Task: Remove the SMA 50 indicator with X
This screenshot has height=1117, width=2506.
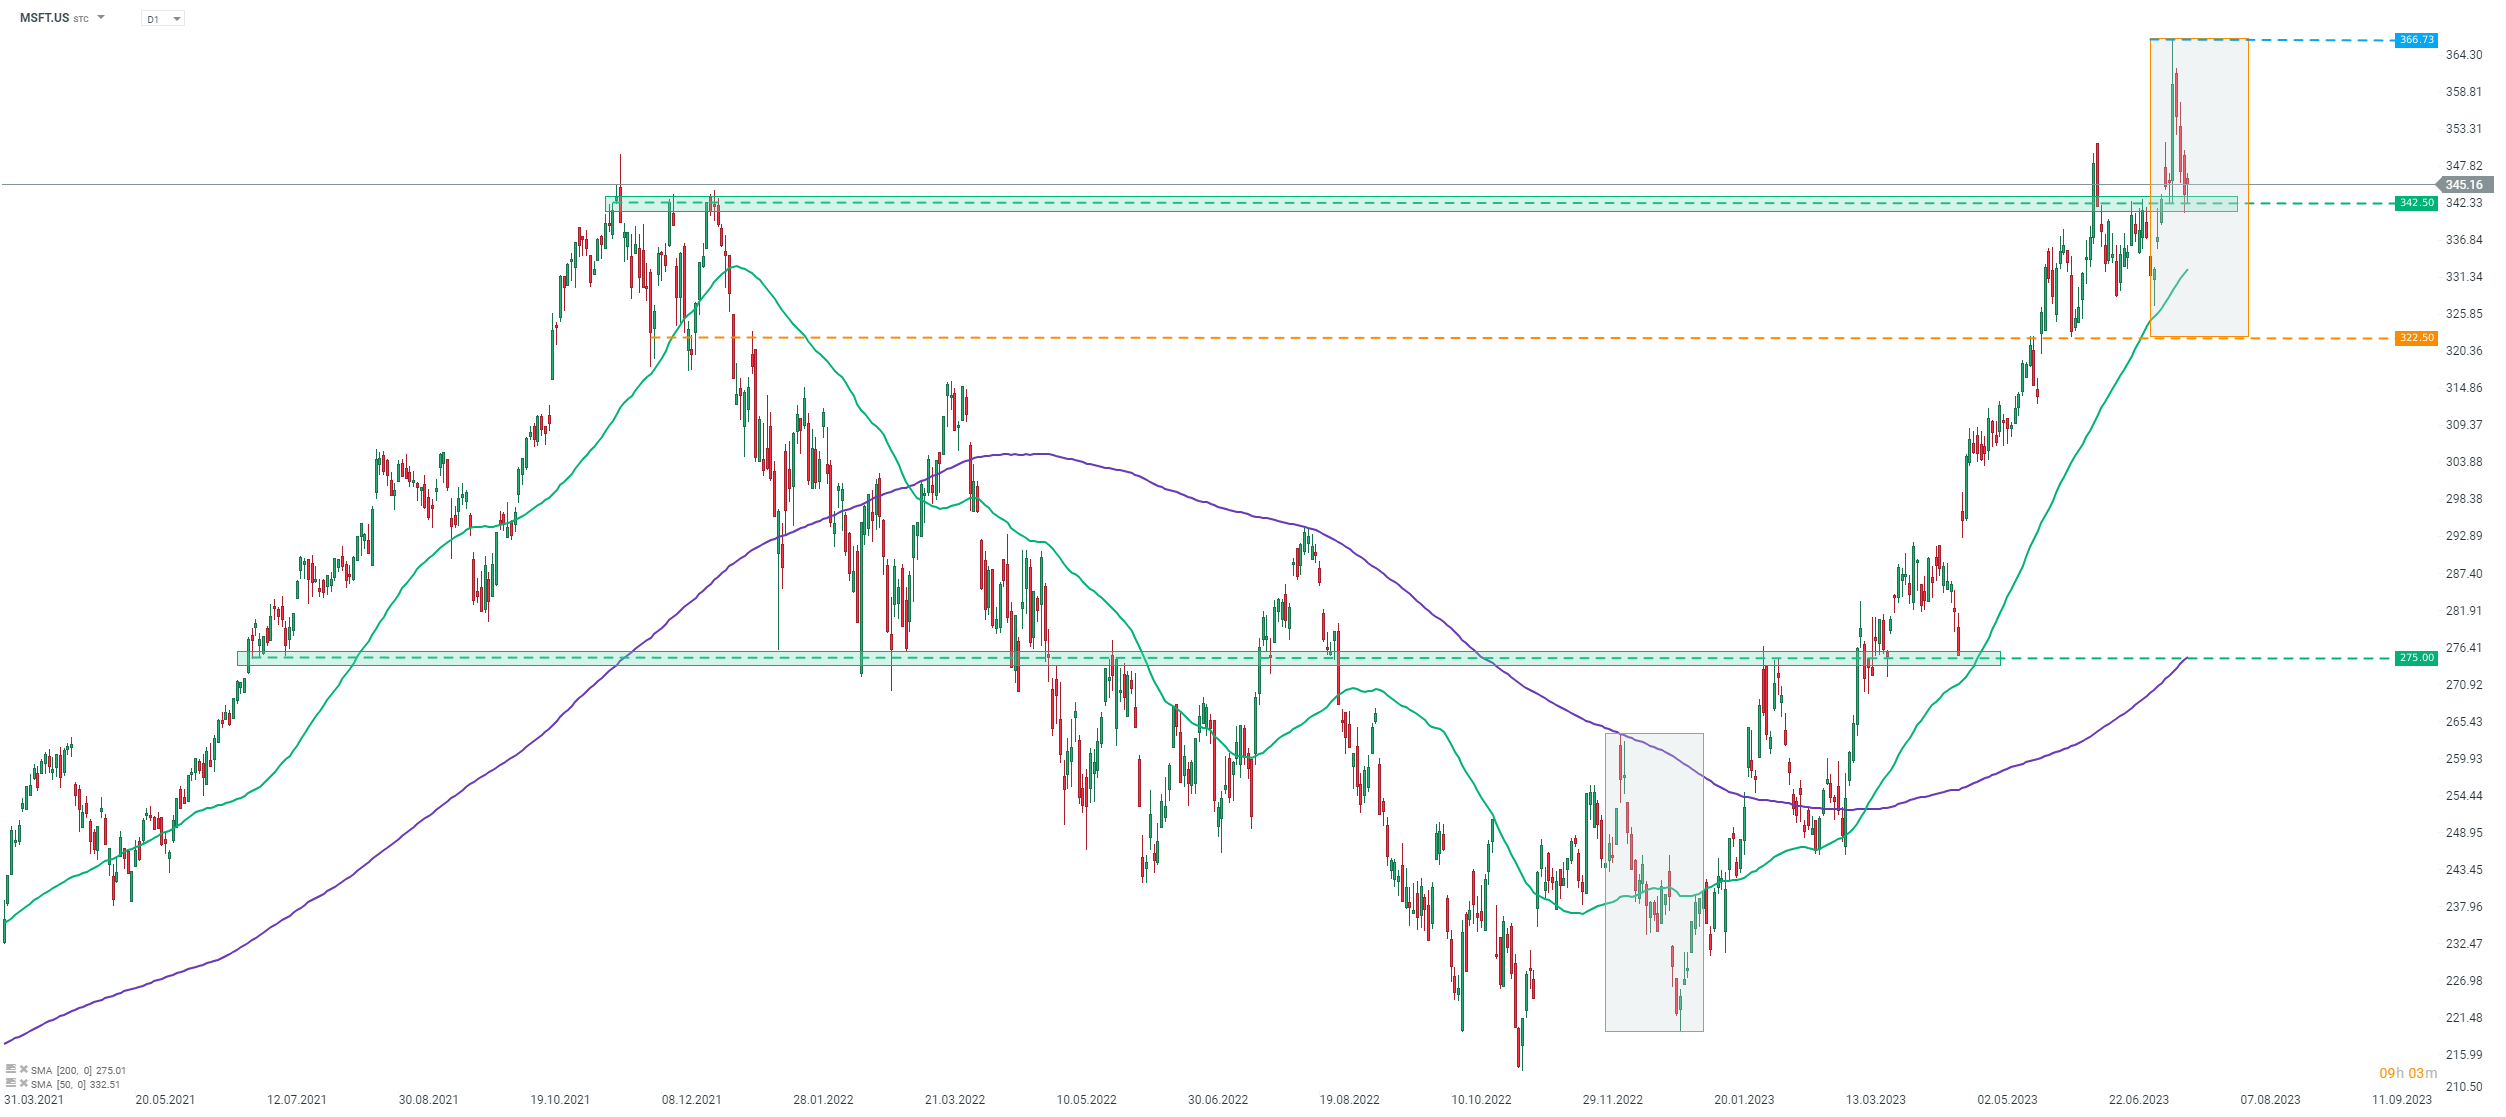Action: [23, 1083]
